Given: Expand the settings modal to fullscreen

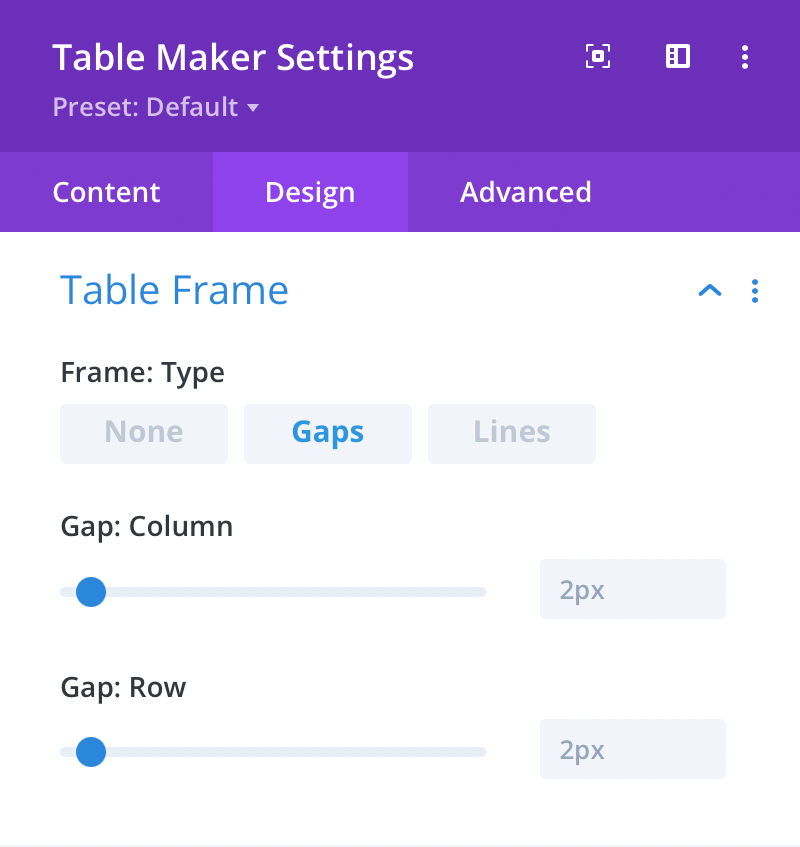Looking at the screenshot, I should [x=597, y=57].
